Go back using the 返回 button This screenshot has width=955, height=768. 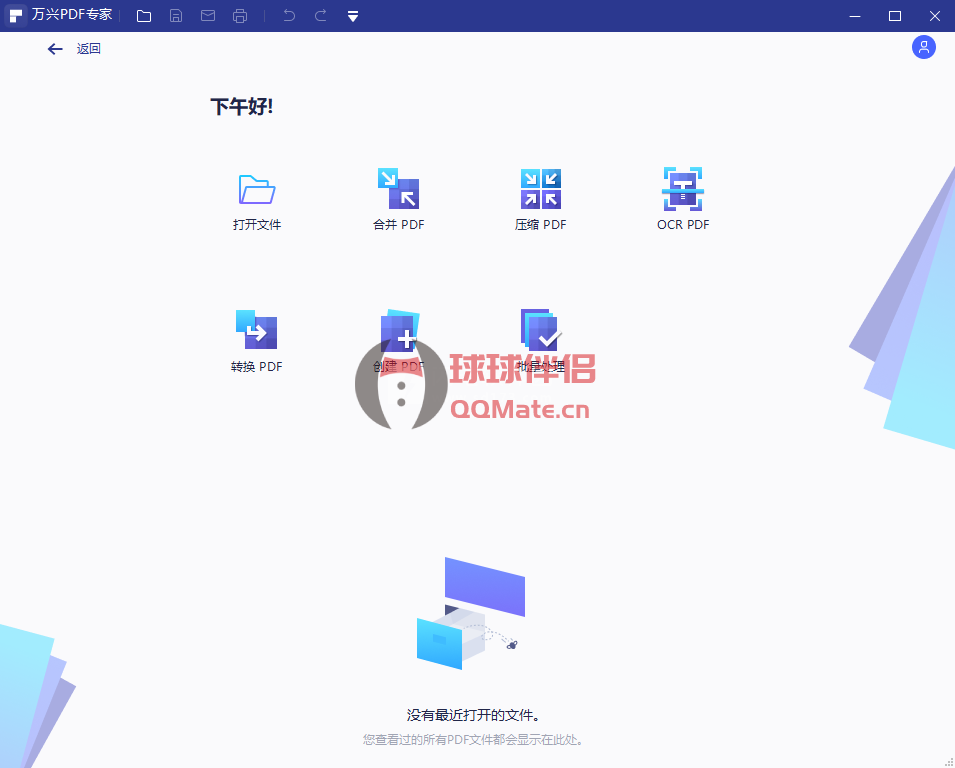tap(74, 49)
